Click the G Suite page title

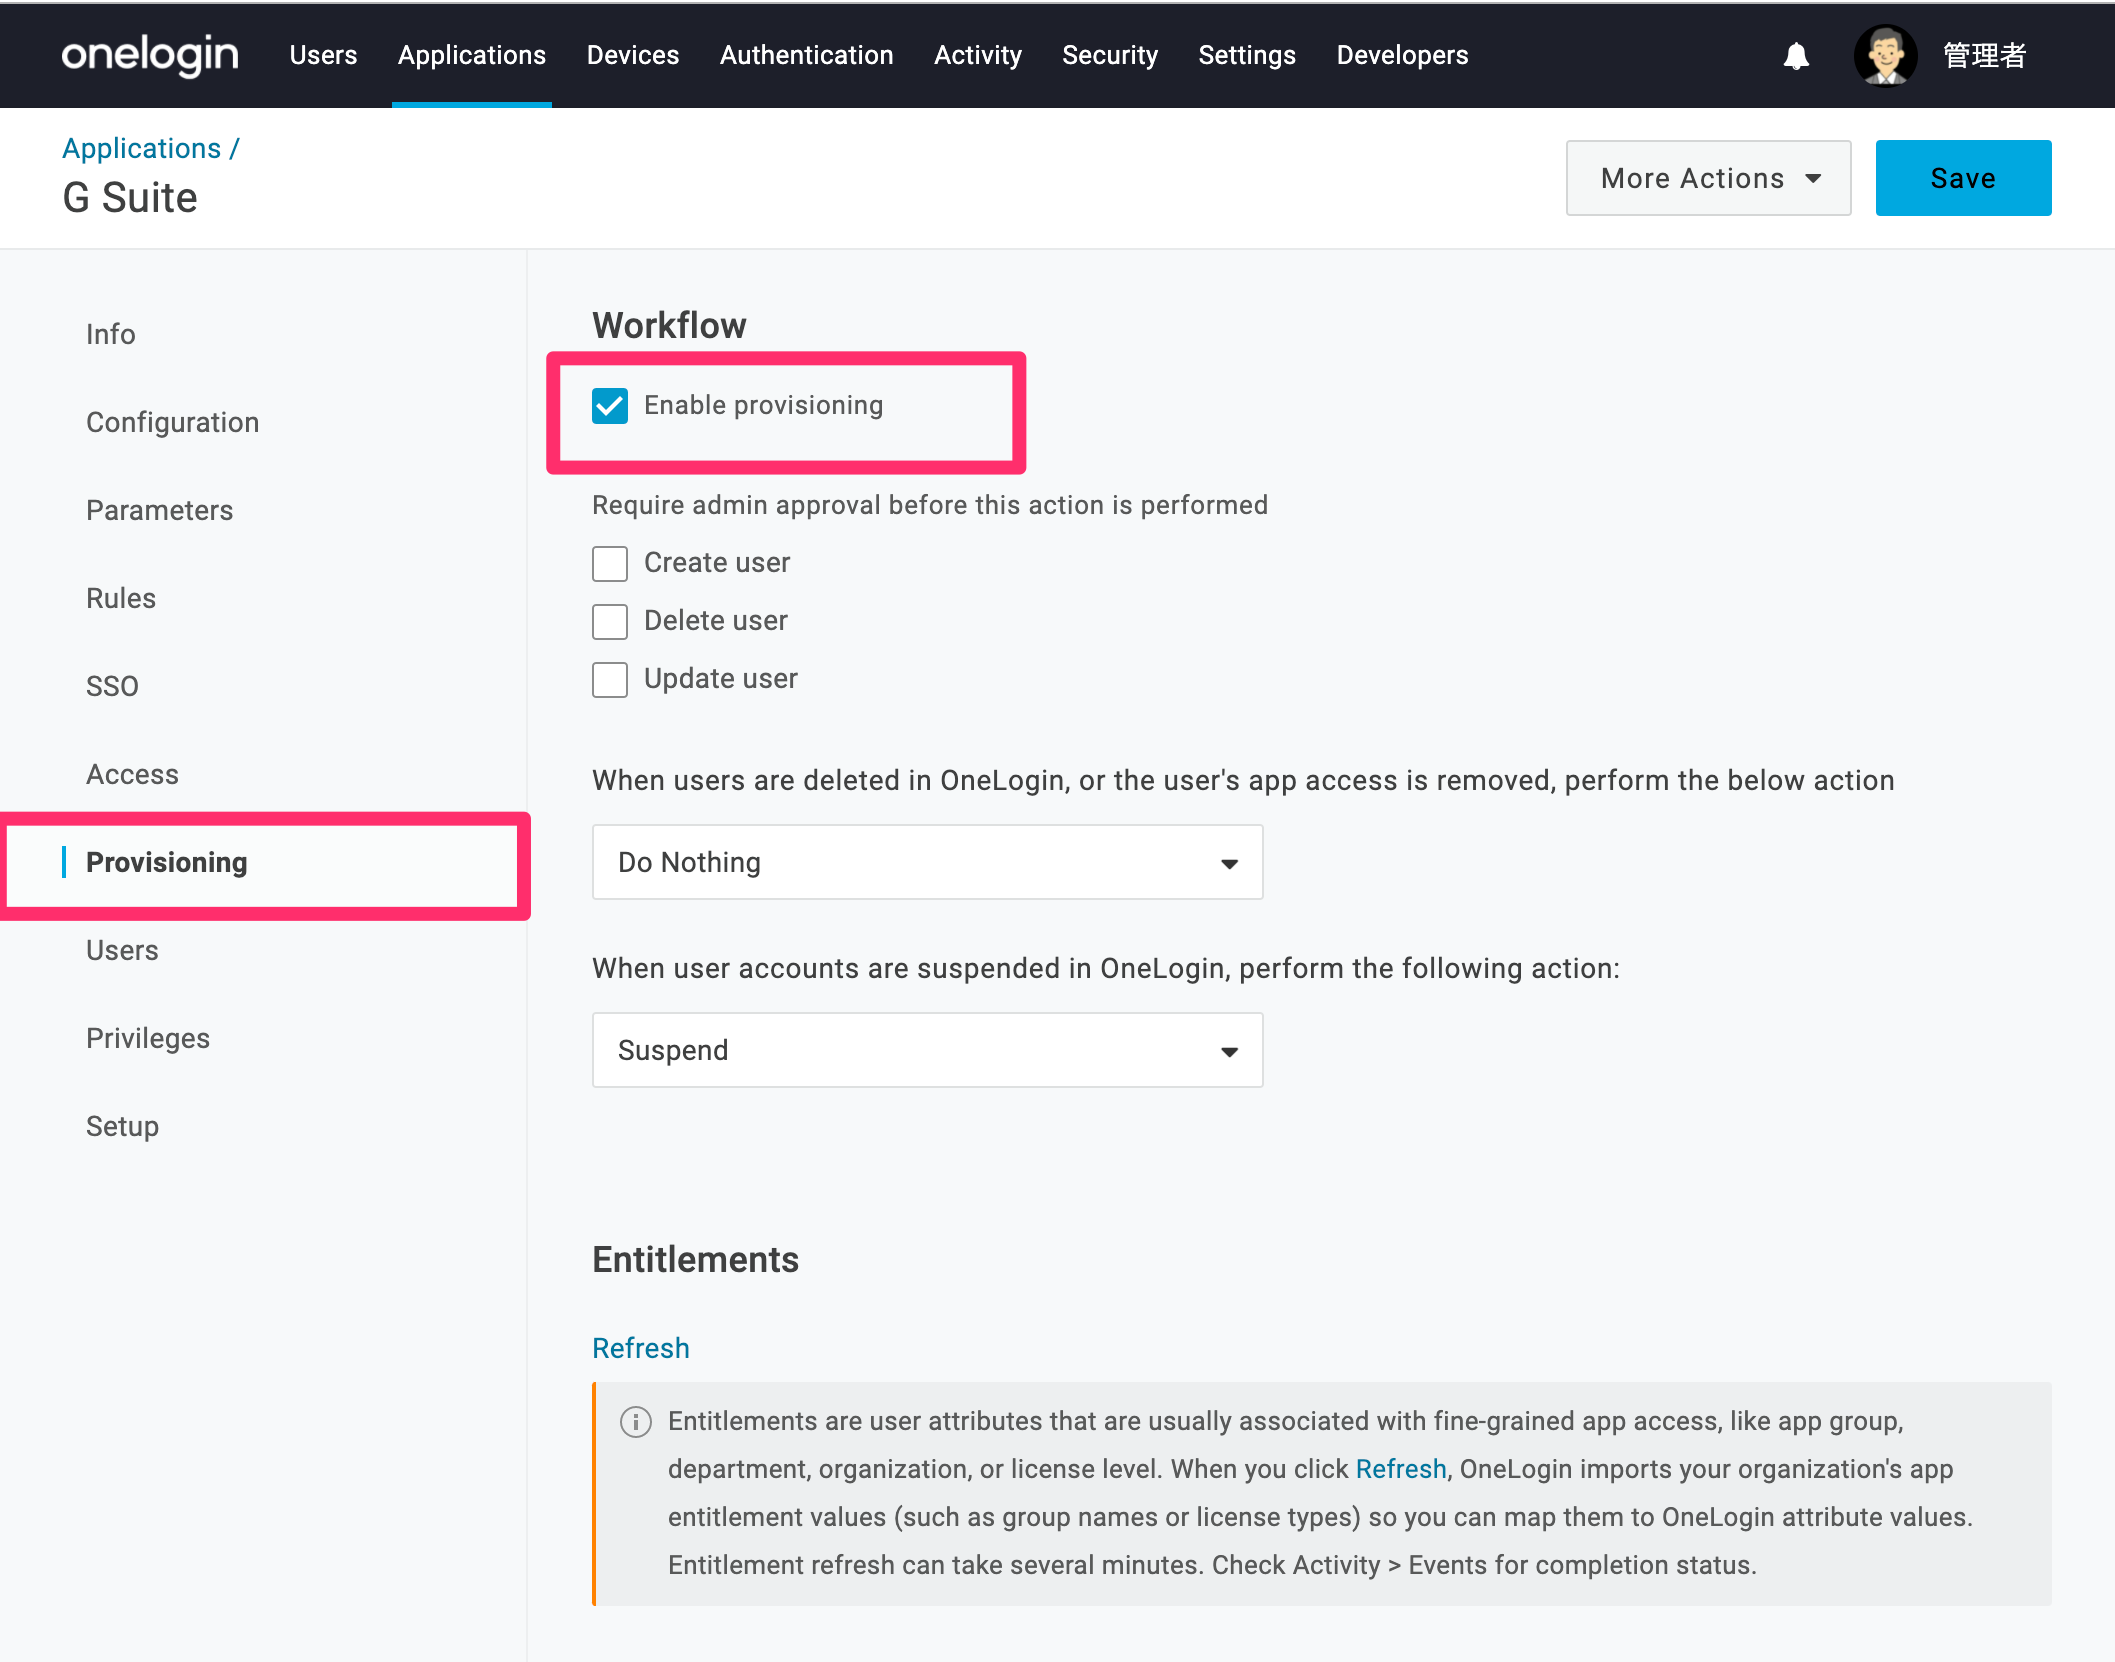[130, 198]
